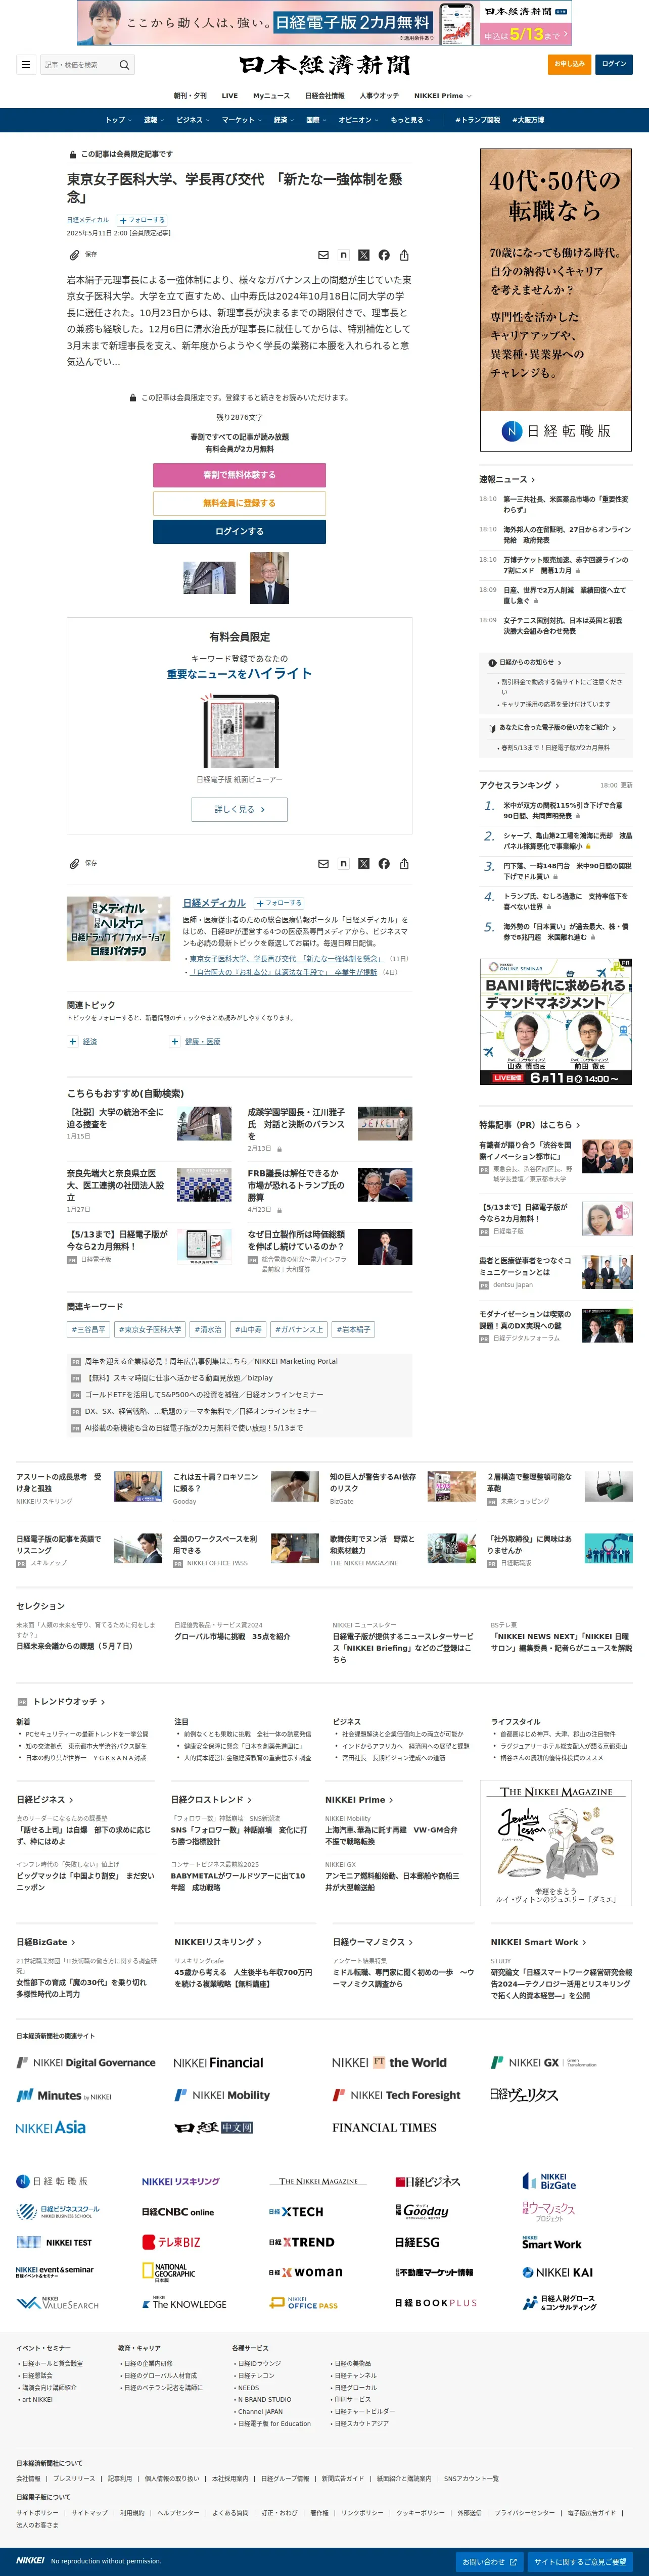Open the テレ東BIZ logo link

pyautogui.click(x=171, y=2242)
